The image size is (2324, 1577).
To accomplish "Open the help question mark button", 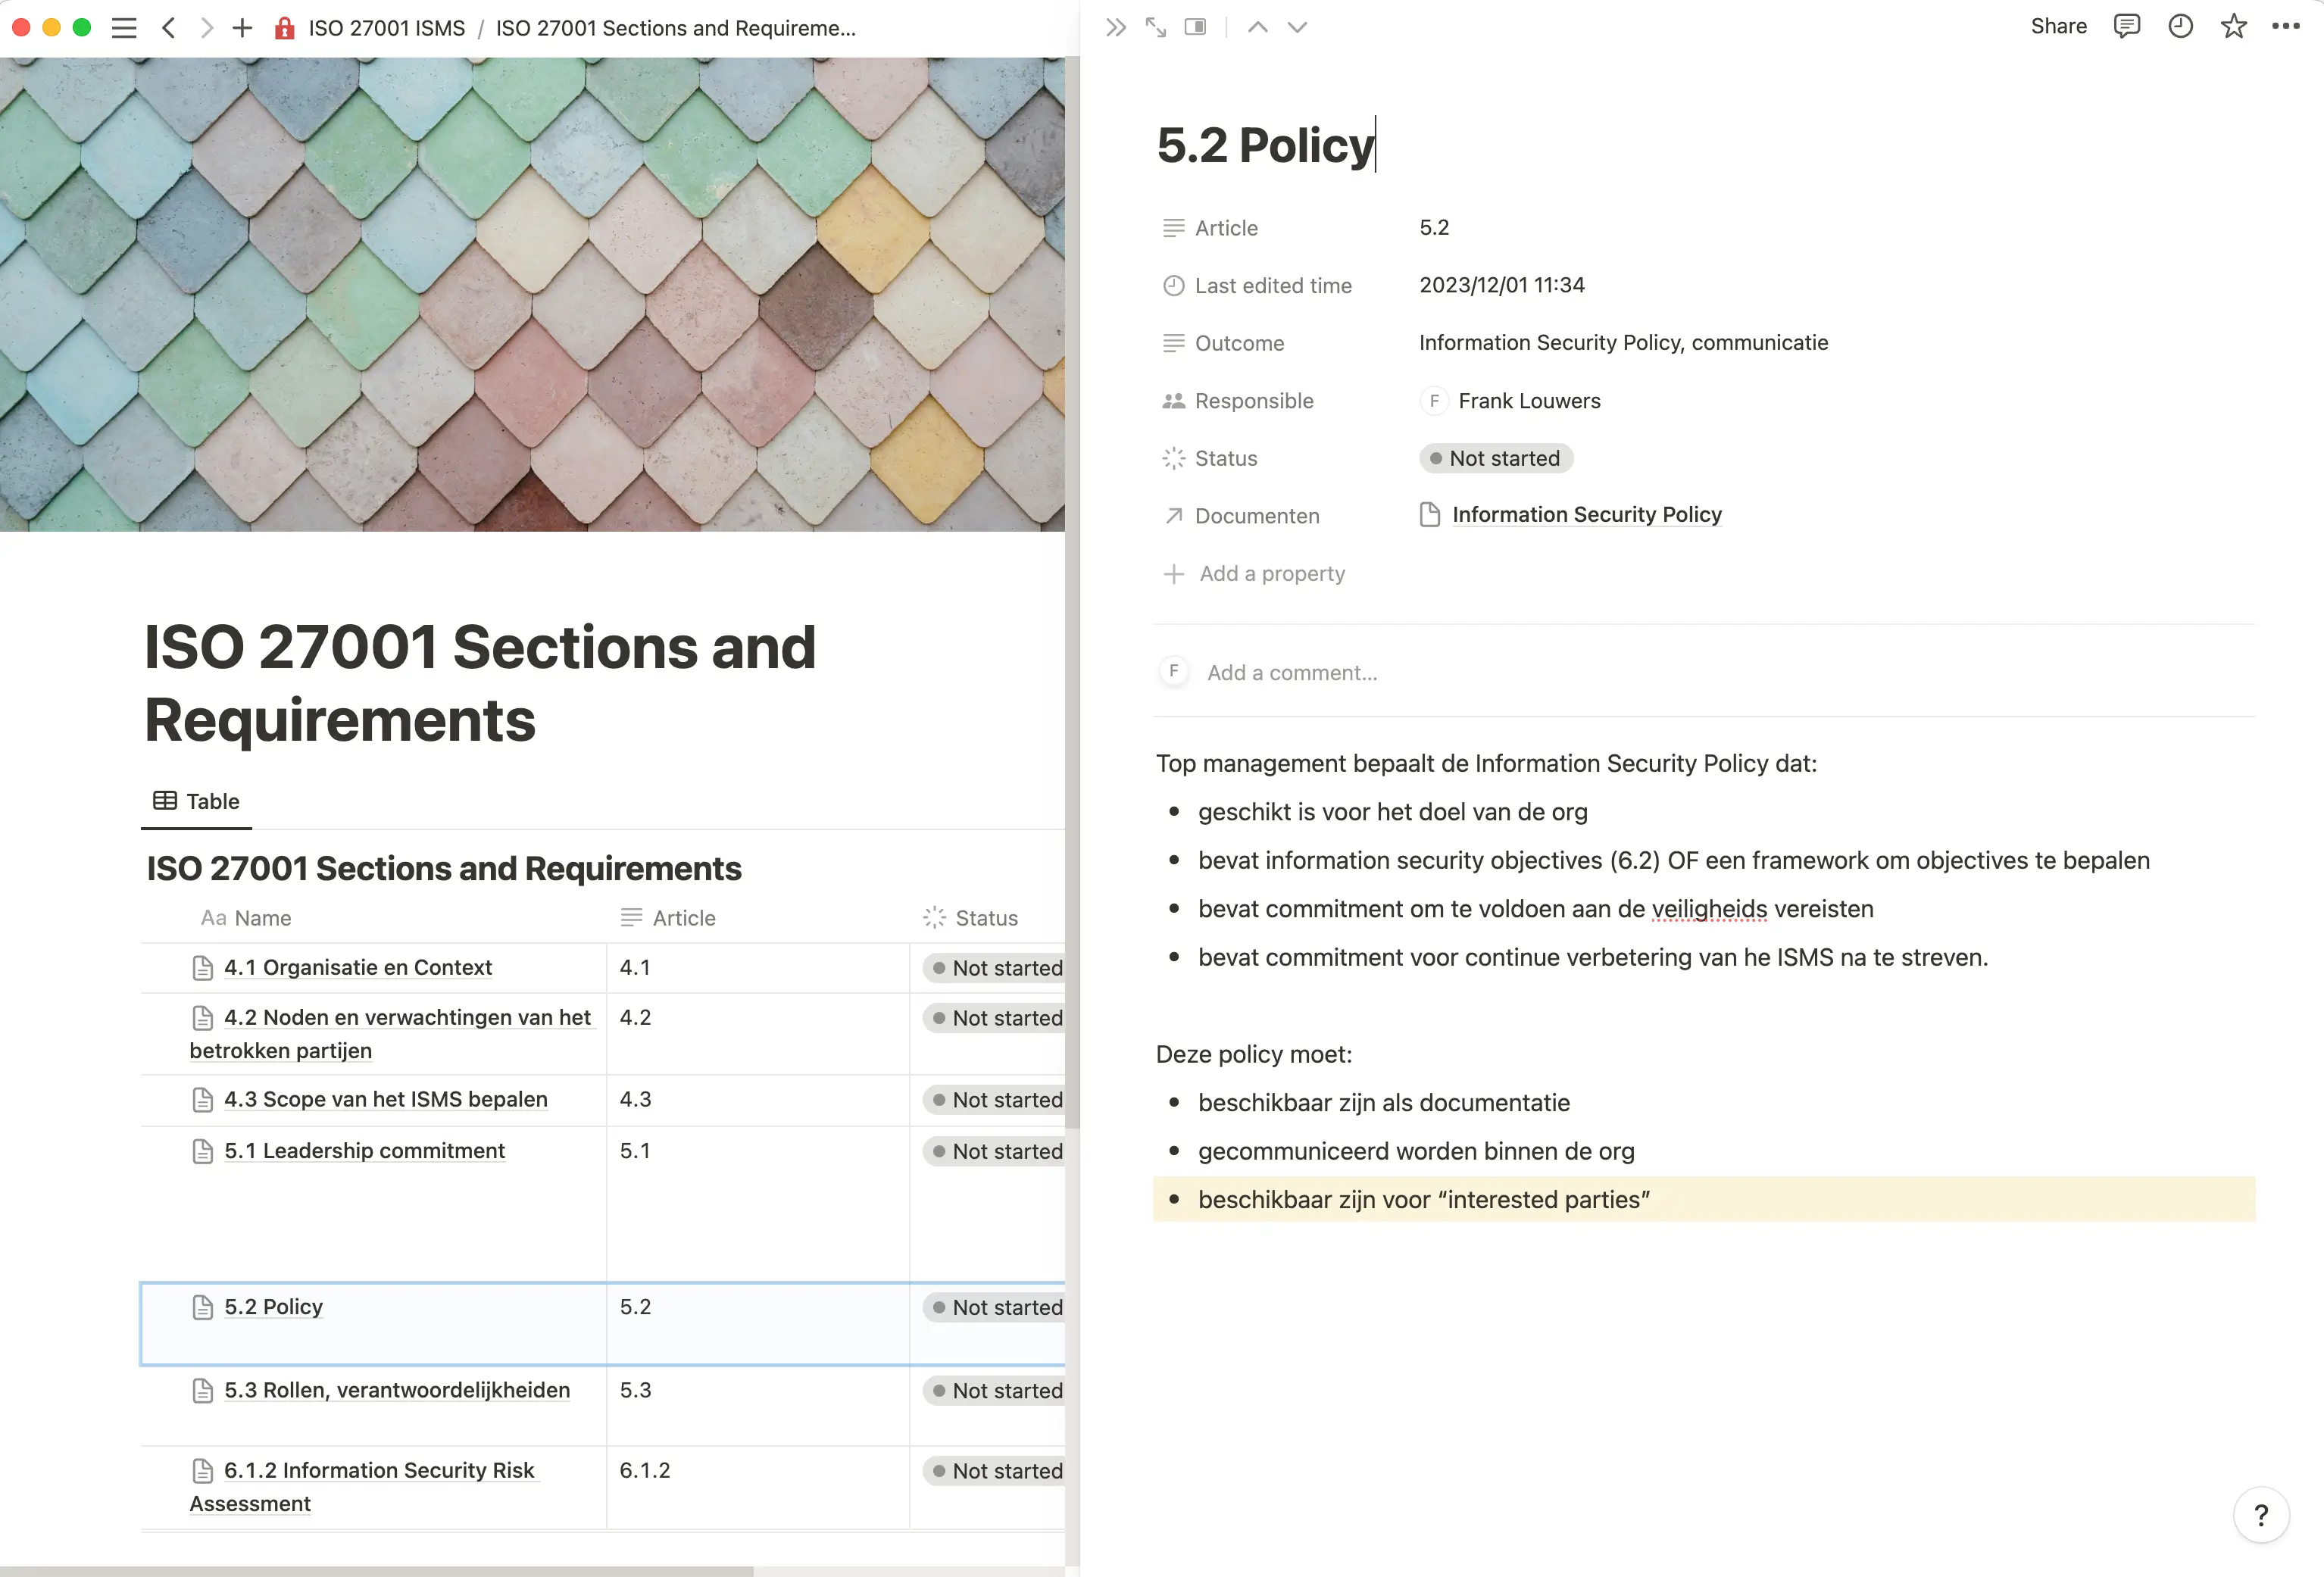I will click(2260, 1516).
